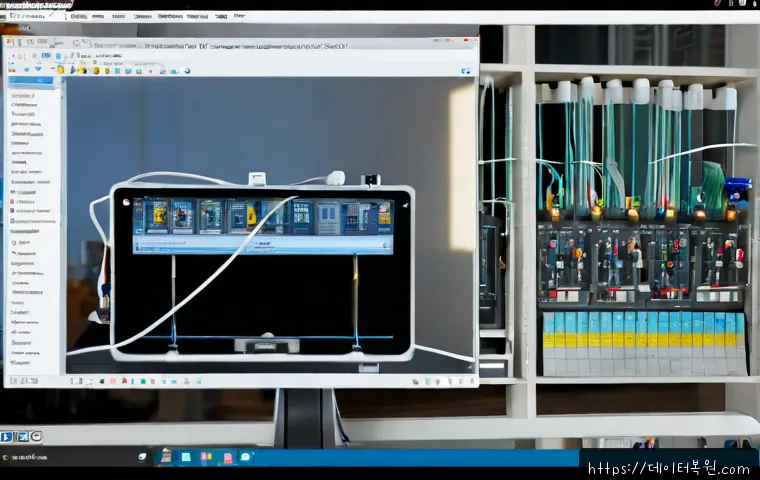Open the pink and yellow icon on the taskbar
The image size is (760, 480).
(206, 456)
